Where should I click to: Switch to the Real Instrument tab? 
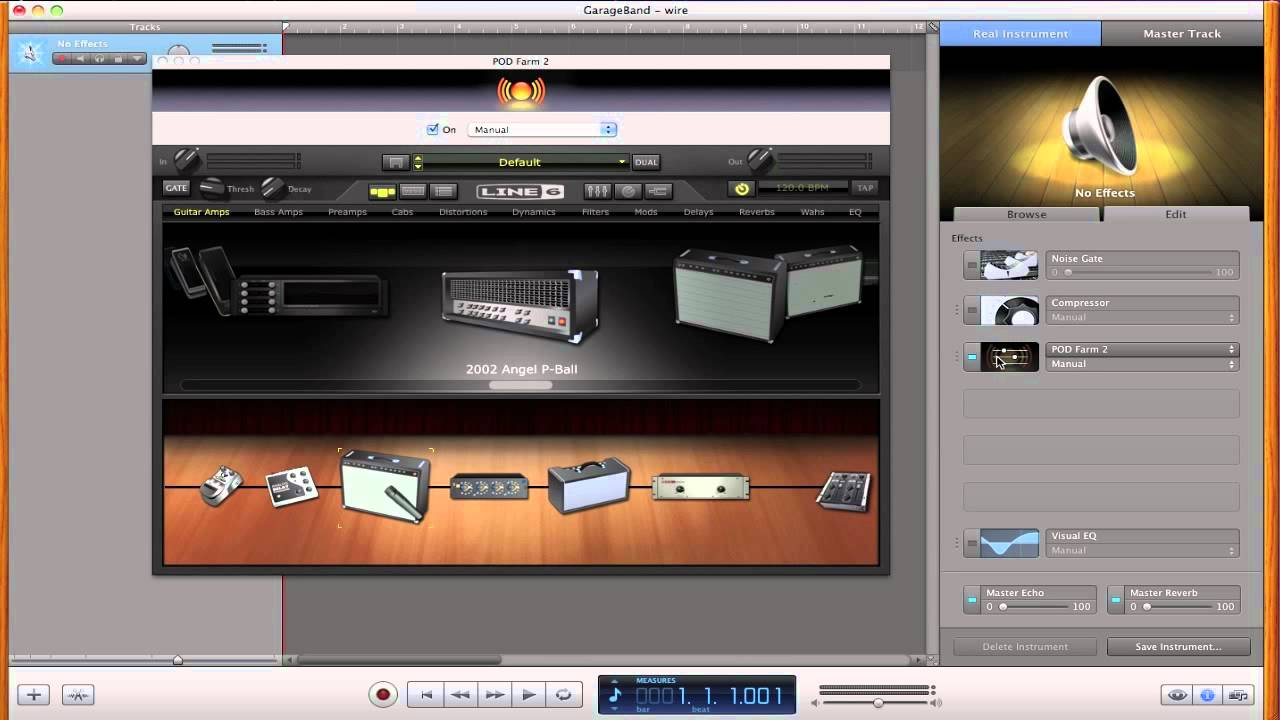(x=1020, y=33)
